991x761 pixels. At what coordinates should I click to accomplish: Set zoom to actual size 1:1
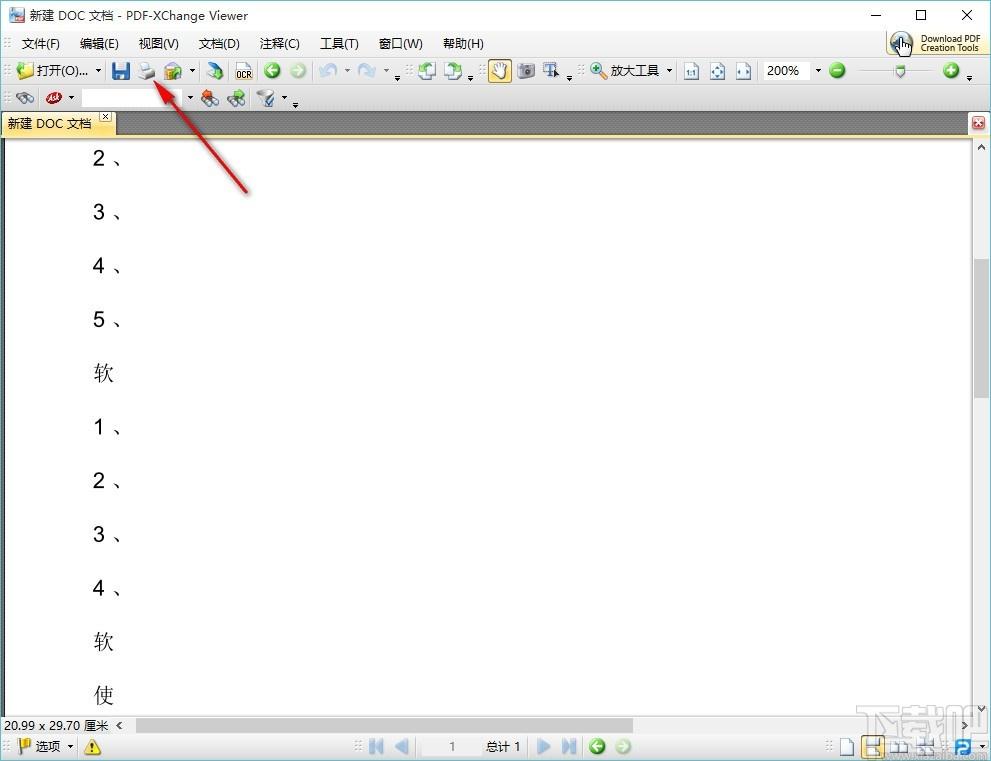pyautogui.click(x=691, y=71)
